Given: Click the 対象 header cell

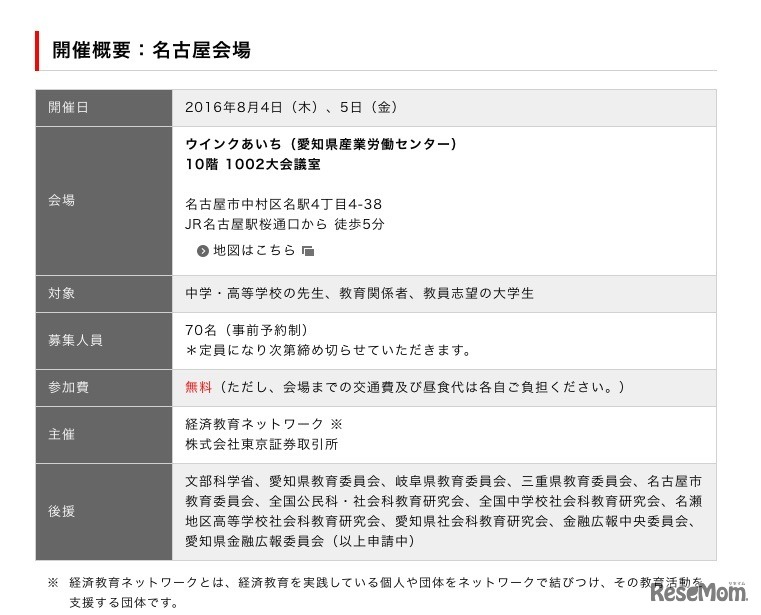Looking at the screenshot, I should click(x=104, y=294).
